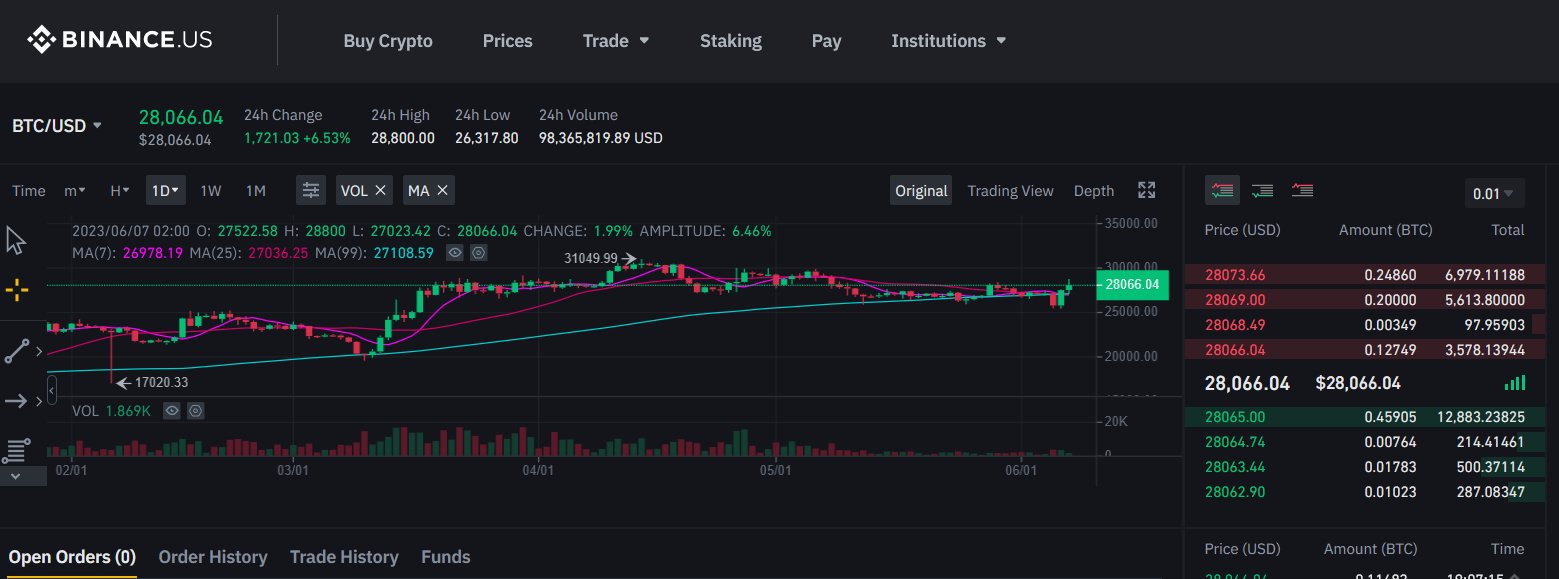The height and width of the screenshot is (579, 1559).
Task: Select bid order at 28062.90
Action: click(x=1365, y=492)
